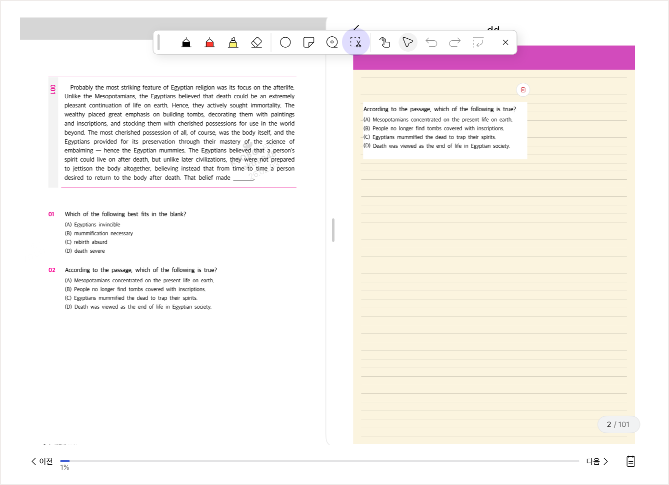Click question 01 number label
The height and width of the screenshot is (485, 669).
pyautogui.click(x=51, y=214)
